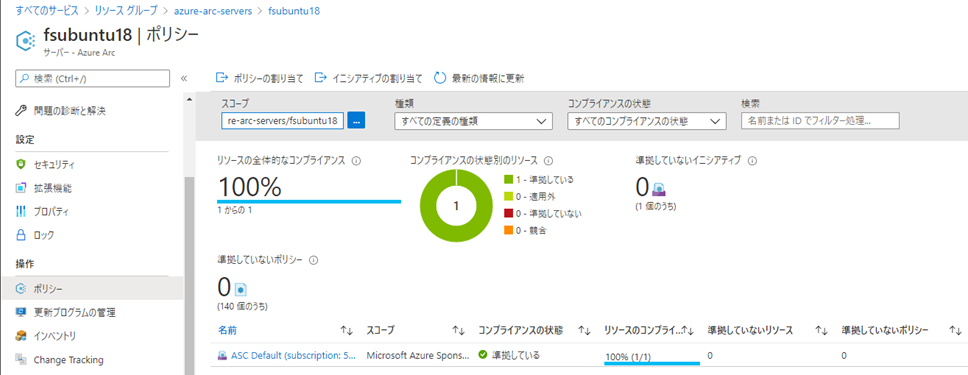
Task: Click green 準拠している legend swatch
Action: tap(509, 180)
